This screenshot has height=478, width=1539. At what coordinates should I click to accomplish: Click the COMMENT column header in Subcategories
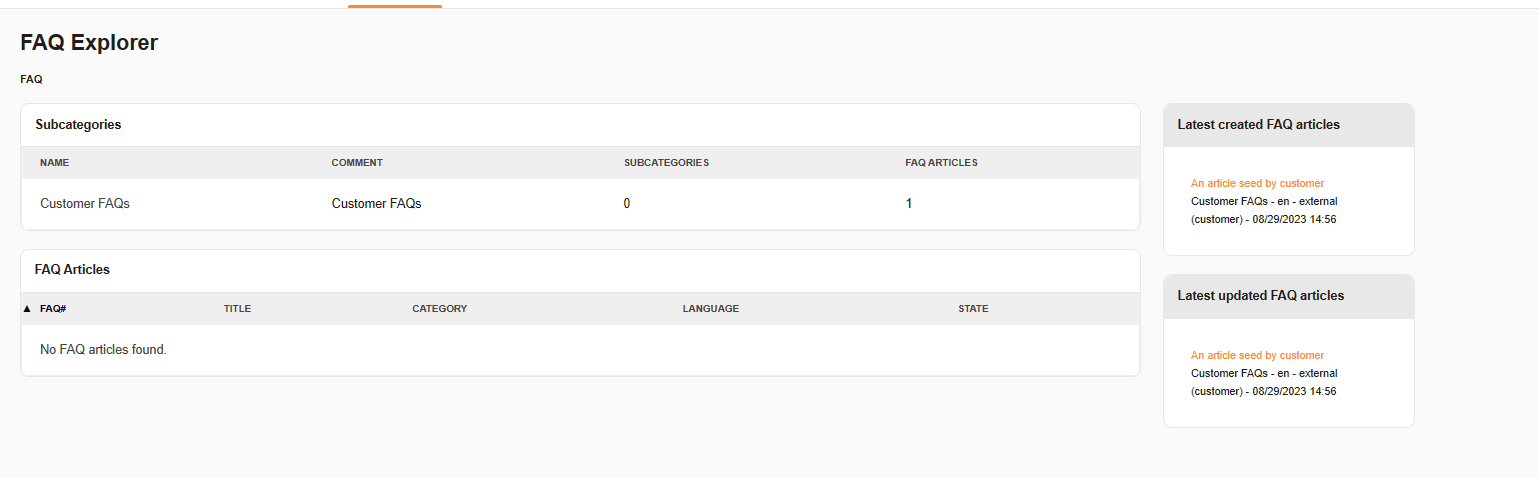click(357, 163)
